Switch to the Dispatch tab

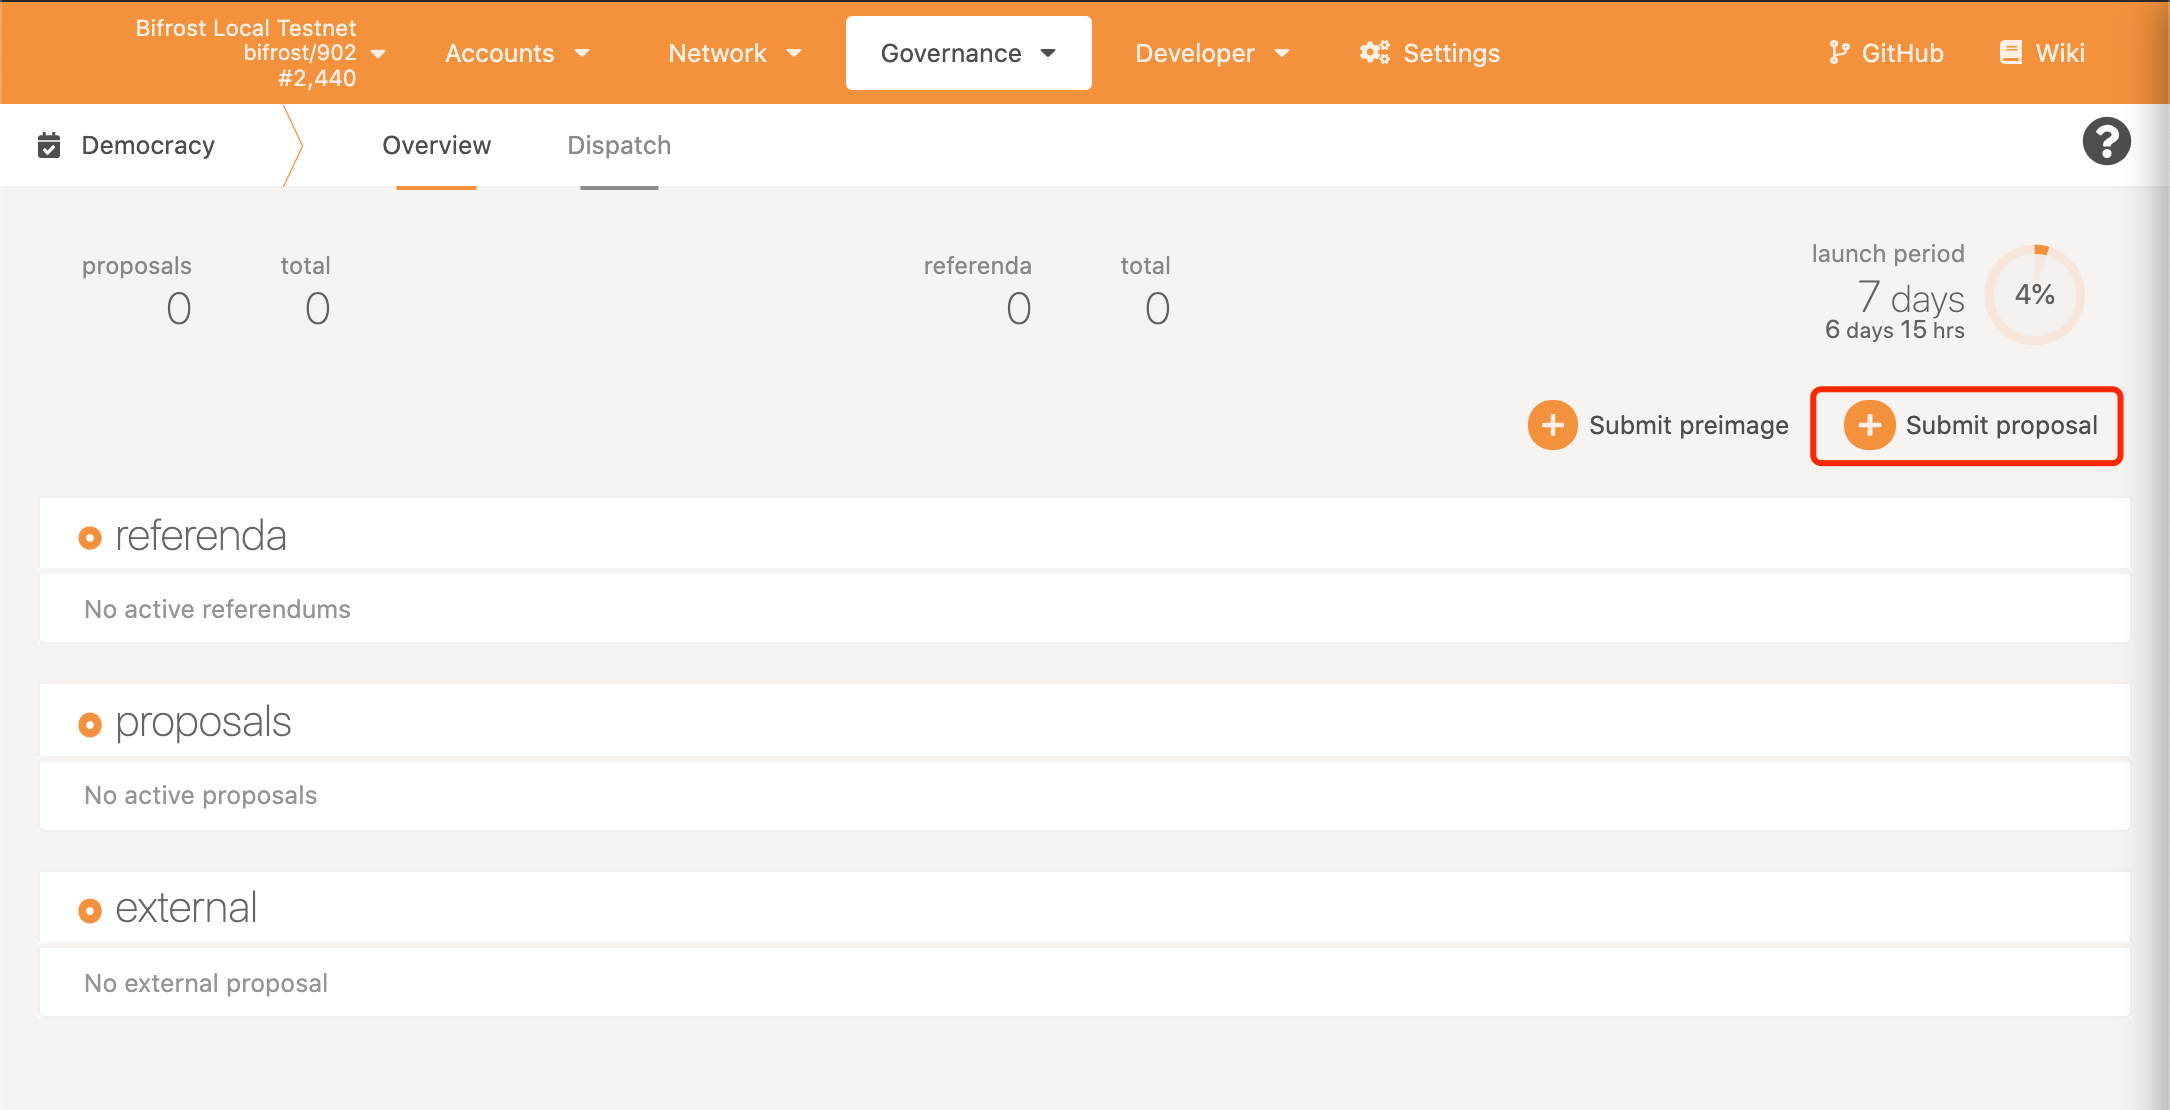[x=619, y=146]
